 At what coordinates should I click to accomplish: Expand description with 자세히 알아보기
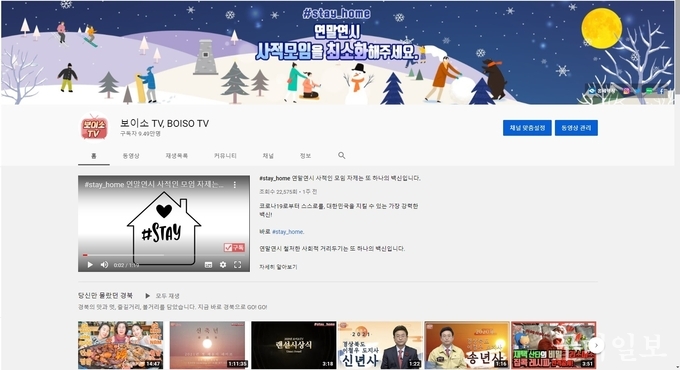click(278, 267)
